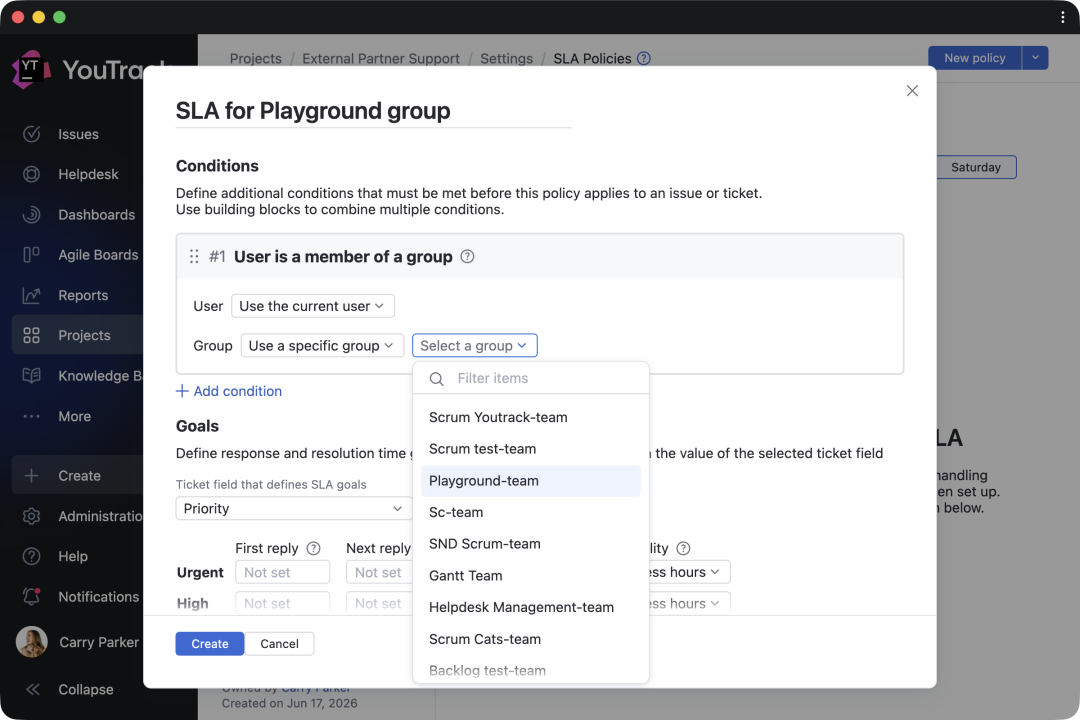Click the Notifications bell icon
The image size is (1080, 720).
point(32,597)
